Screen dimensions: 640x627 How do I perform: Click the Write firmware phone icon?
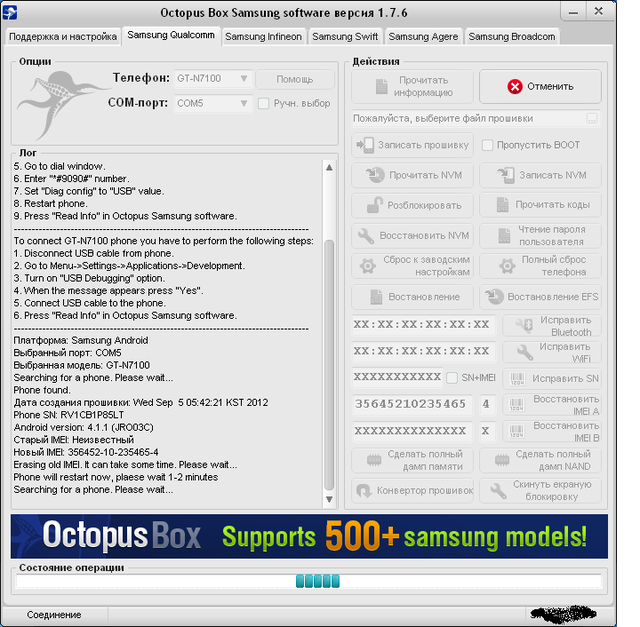(x=365, y=145)
